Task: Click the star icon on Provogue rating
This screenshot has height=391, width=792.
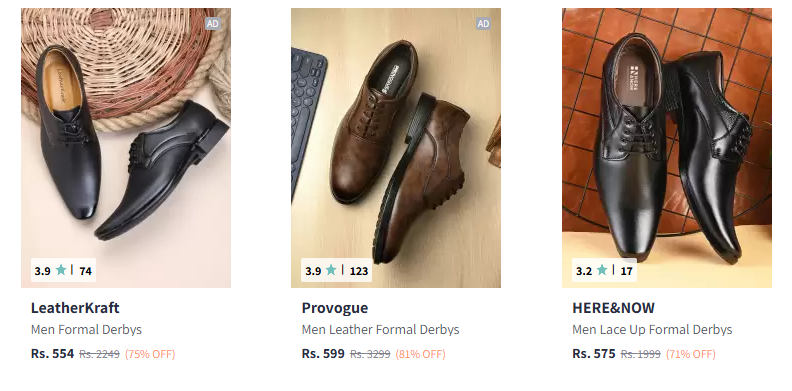Action: [331, 270]
